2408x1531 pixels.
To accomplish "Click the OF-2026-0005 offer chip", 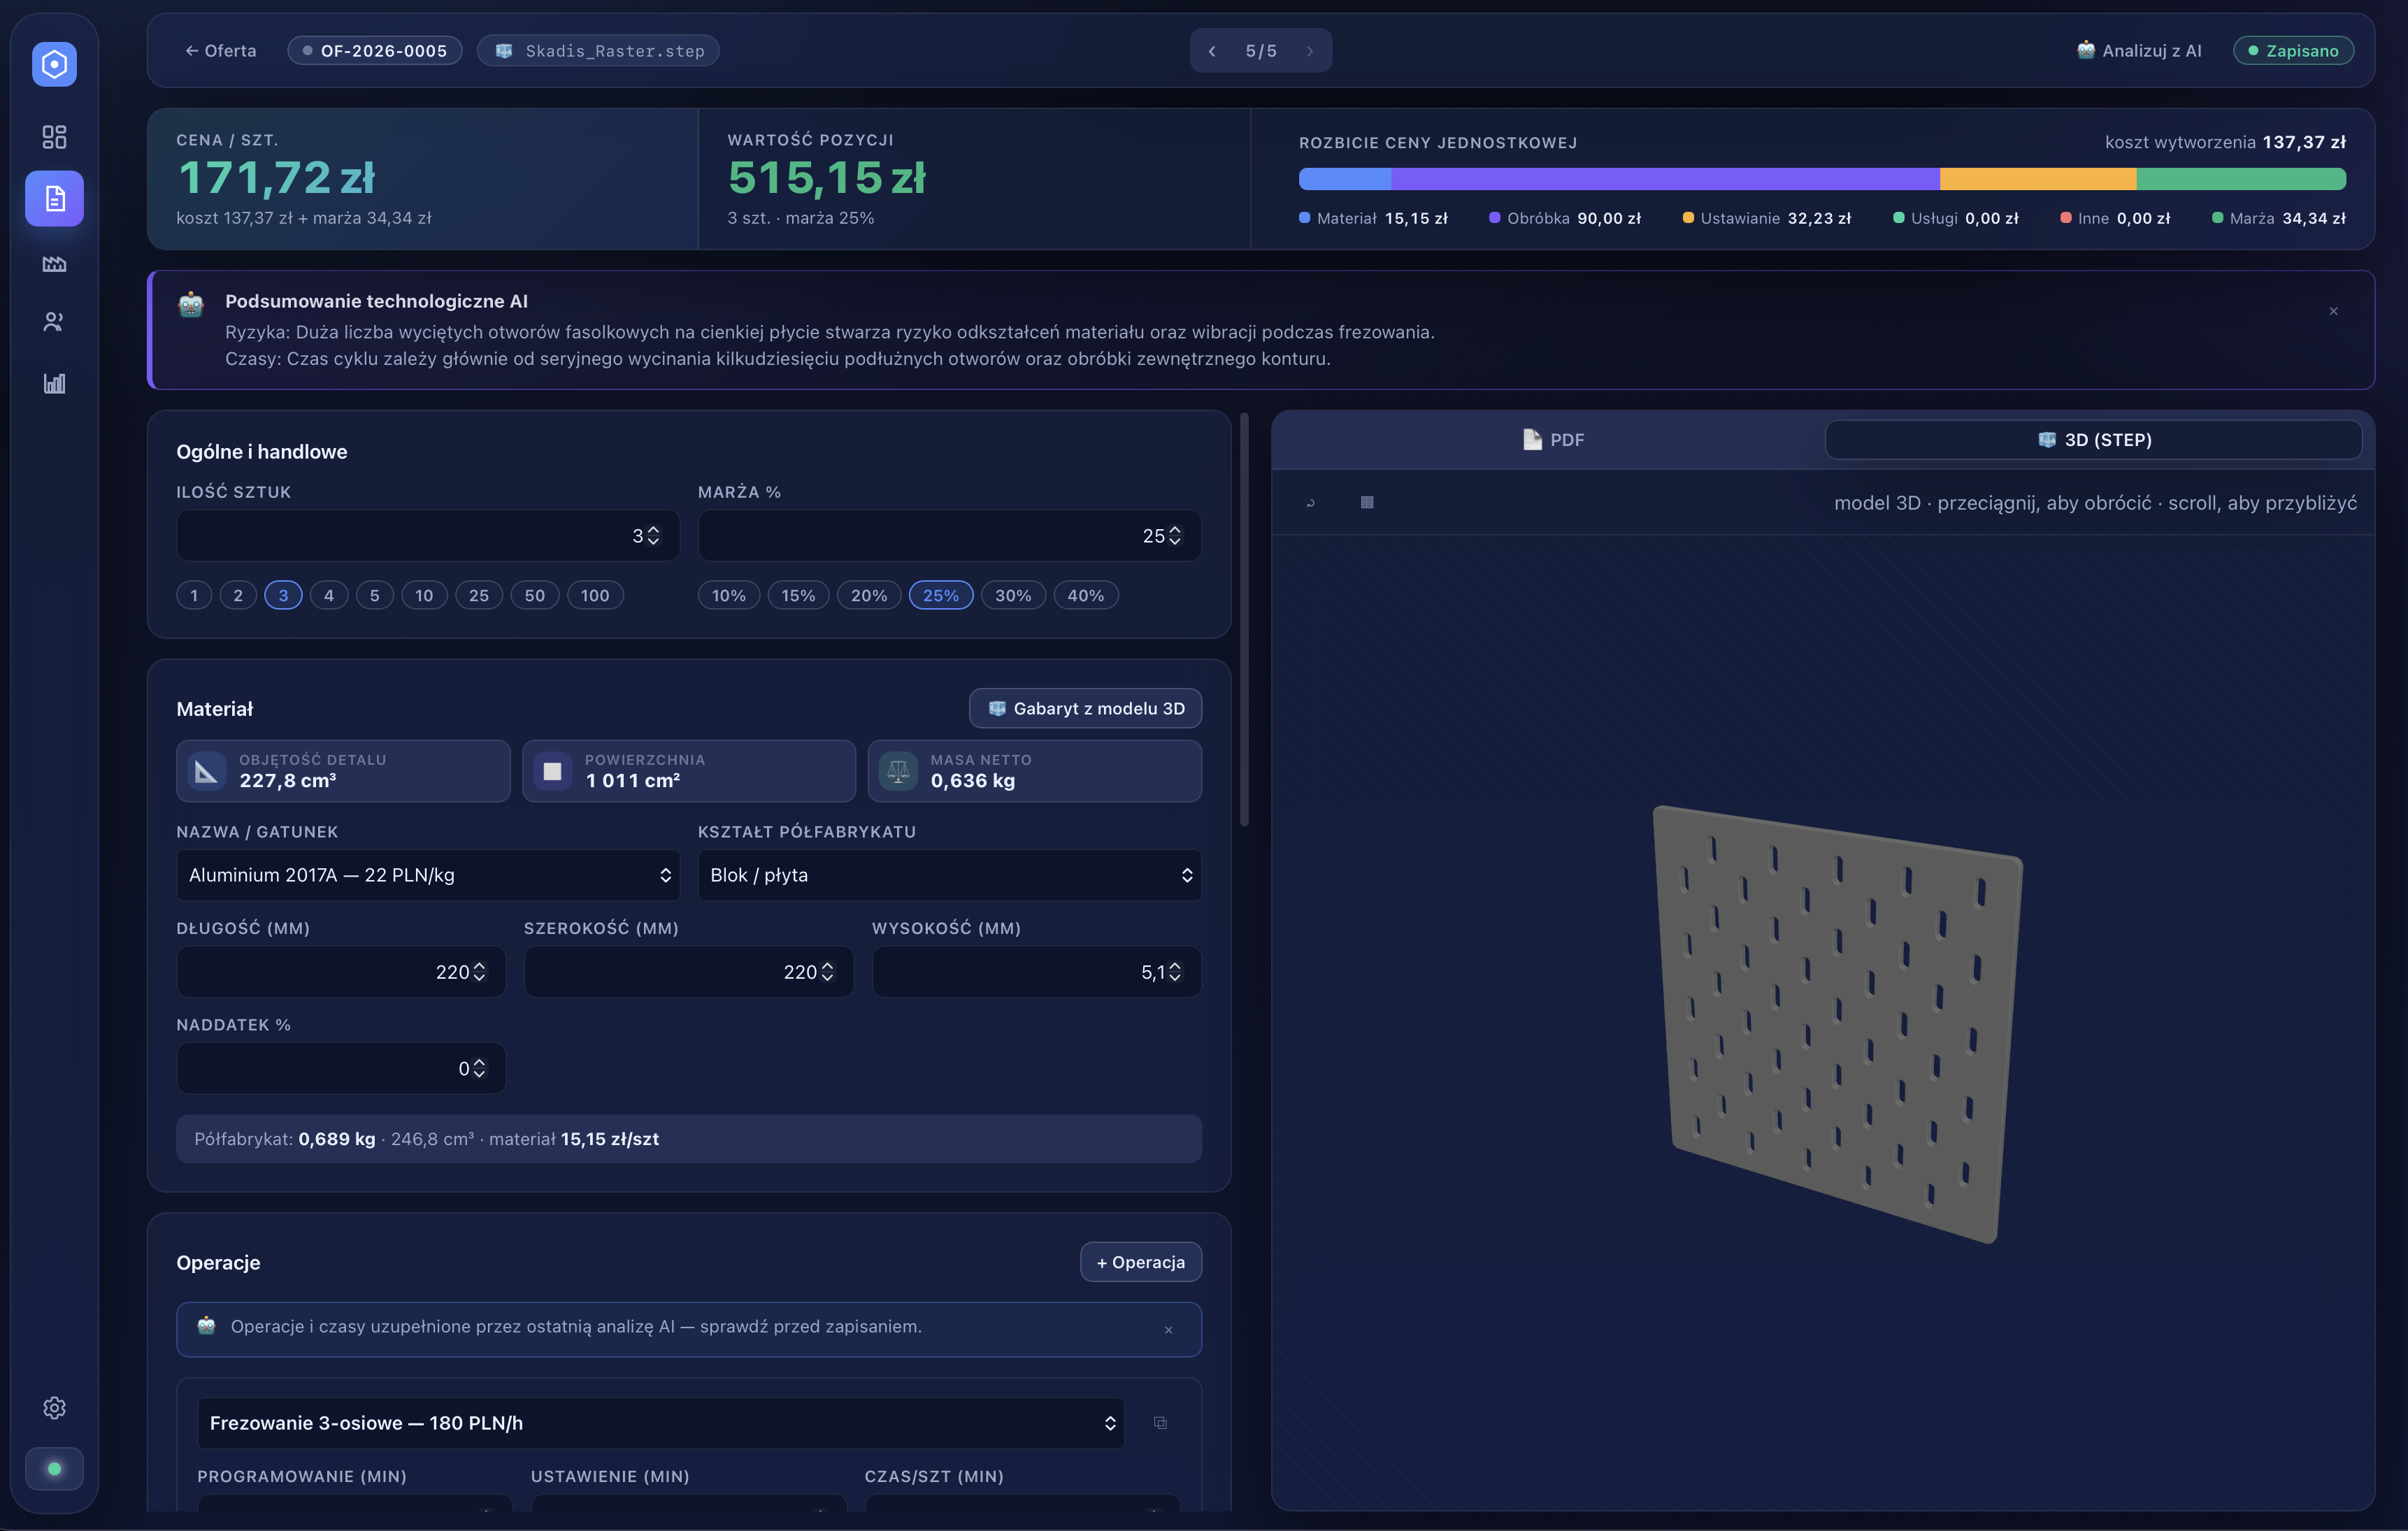I will (375, 51).
